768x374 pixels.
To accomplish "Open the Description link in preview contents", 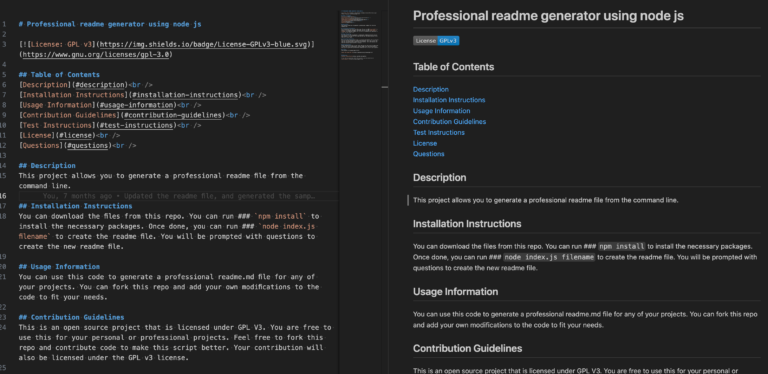I will [431, 89].
